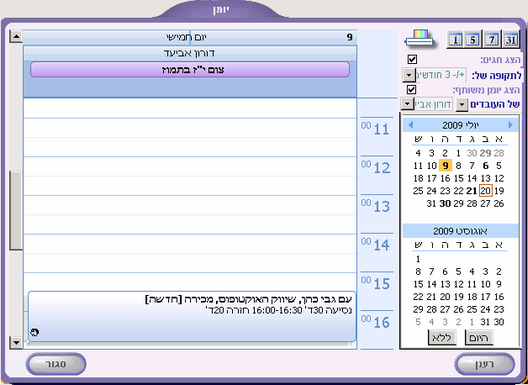Open the period dropdown showing 3 חודשים

(x=409, y=75)
